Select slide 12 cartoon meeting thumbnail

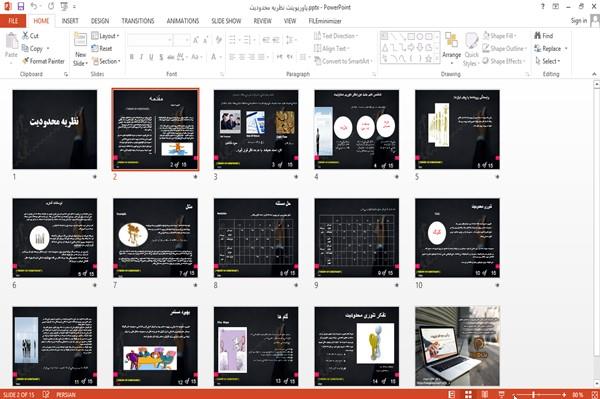(x=155, y=346)
